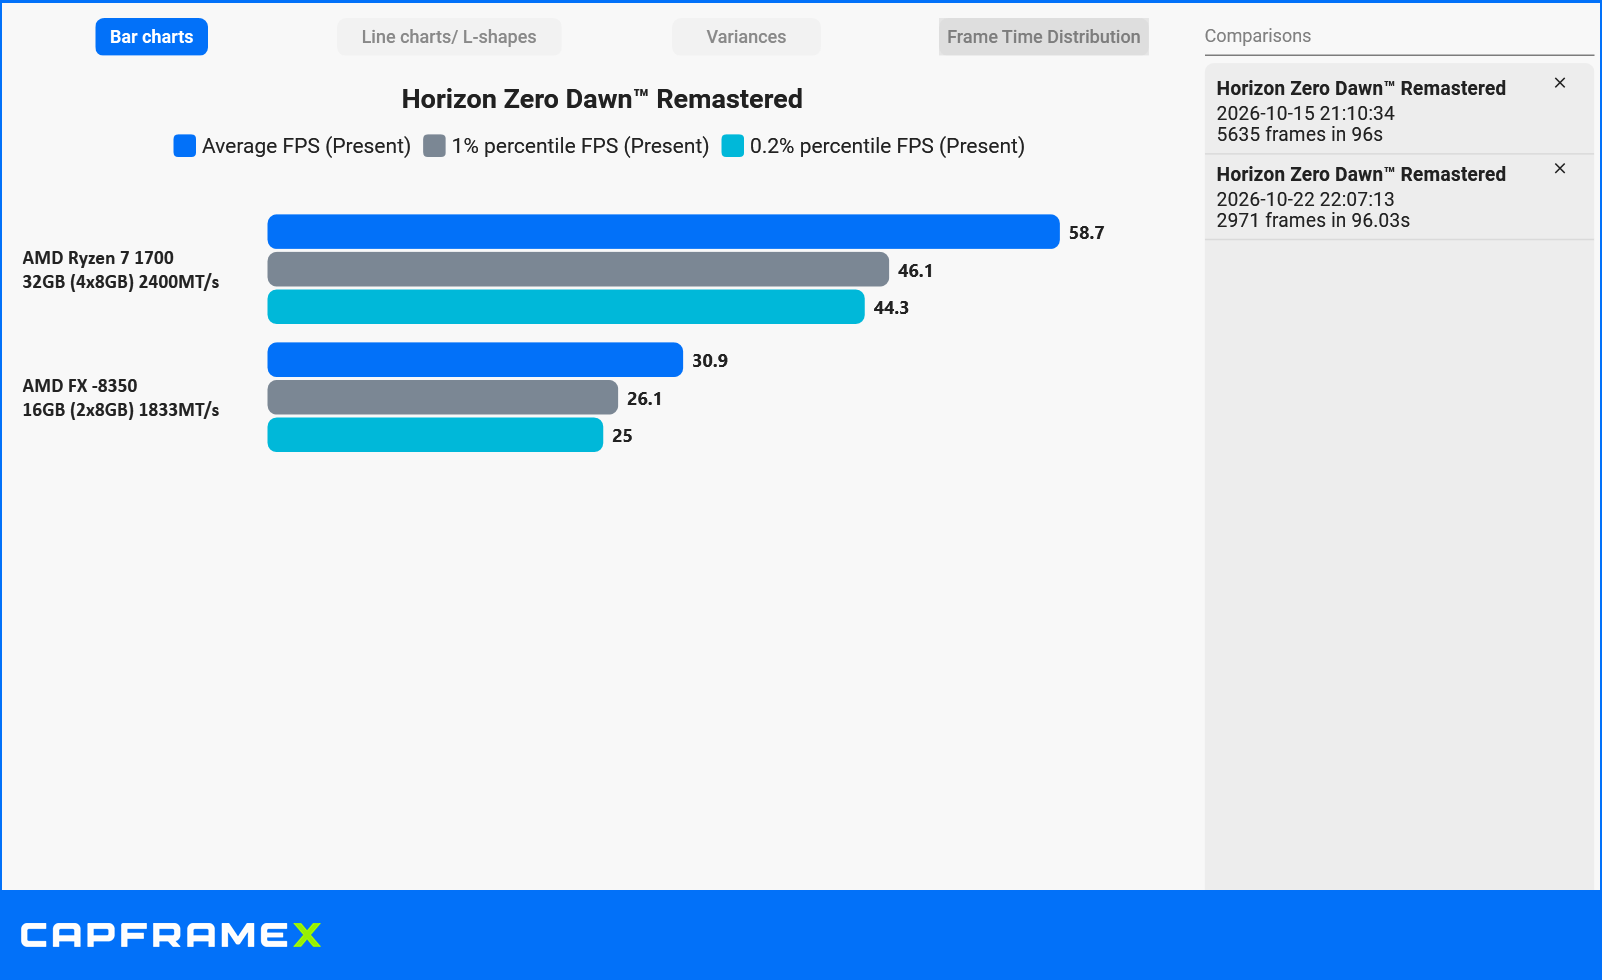
Task: Click the Ryzen 7 1700 0.2% percentile bar (44.3)
Action: [x=566, y=307]
